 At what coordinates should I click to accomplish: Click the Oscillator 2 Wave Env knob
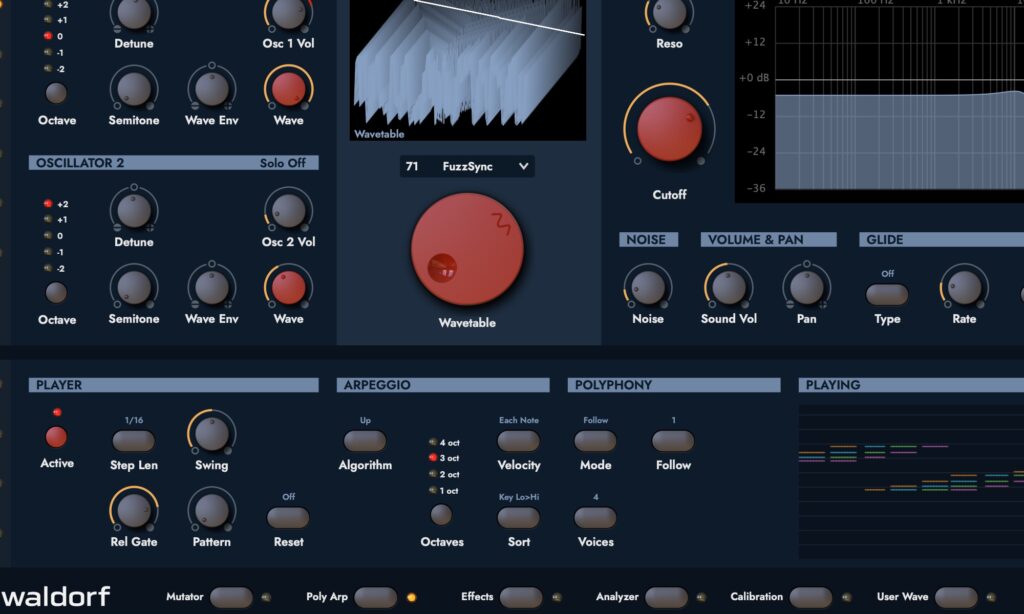tap(212, 287)
